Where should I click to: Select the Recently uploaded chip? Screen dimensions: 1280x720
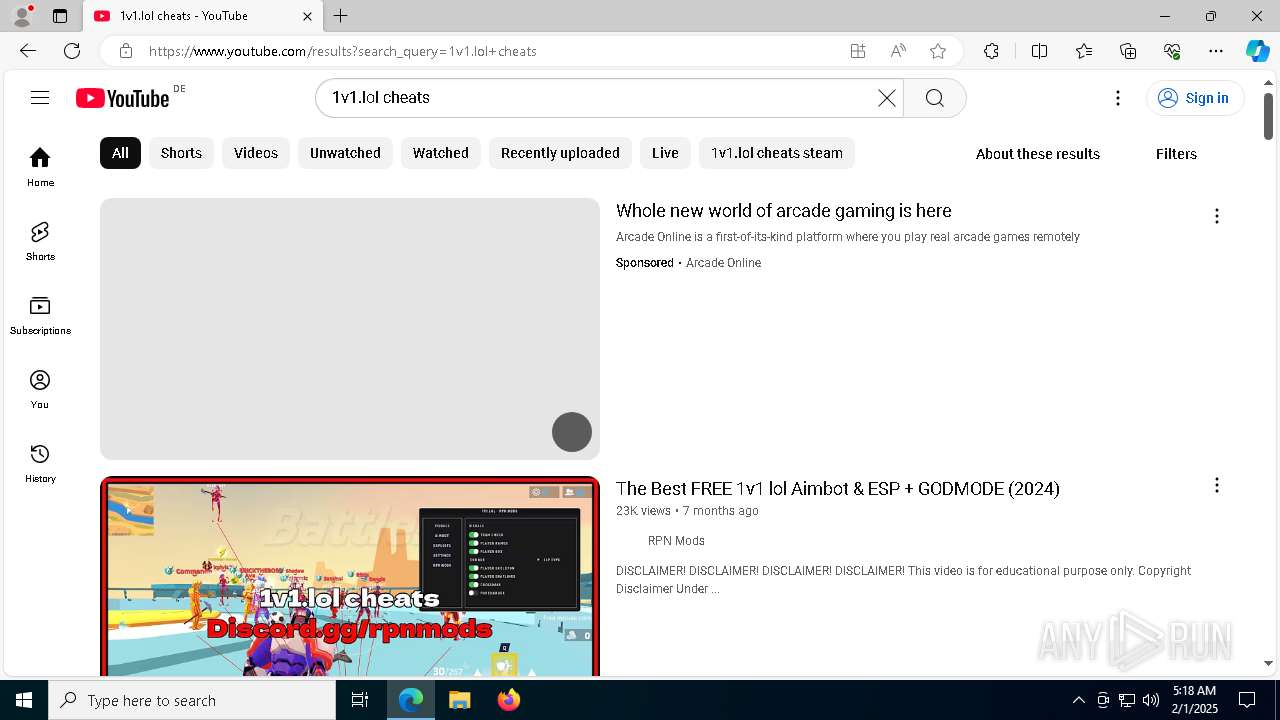[560, 153]
